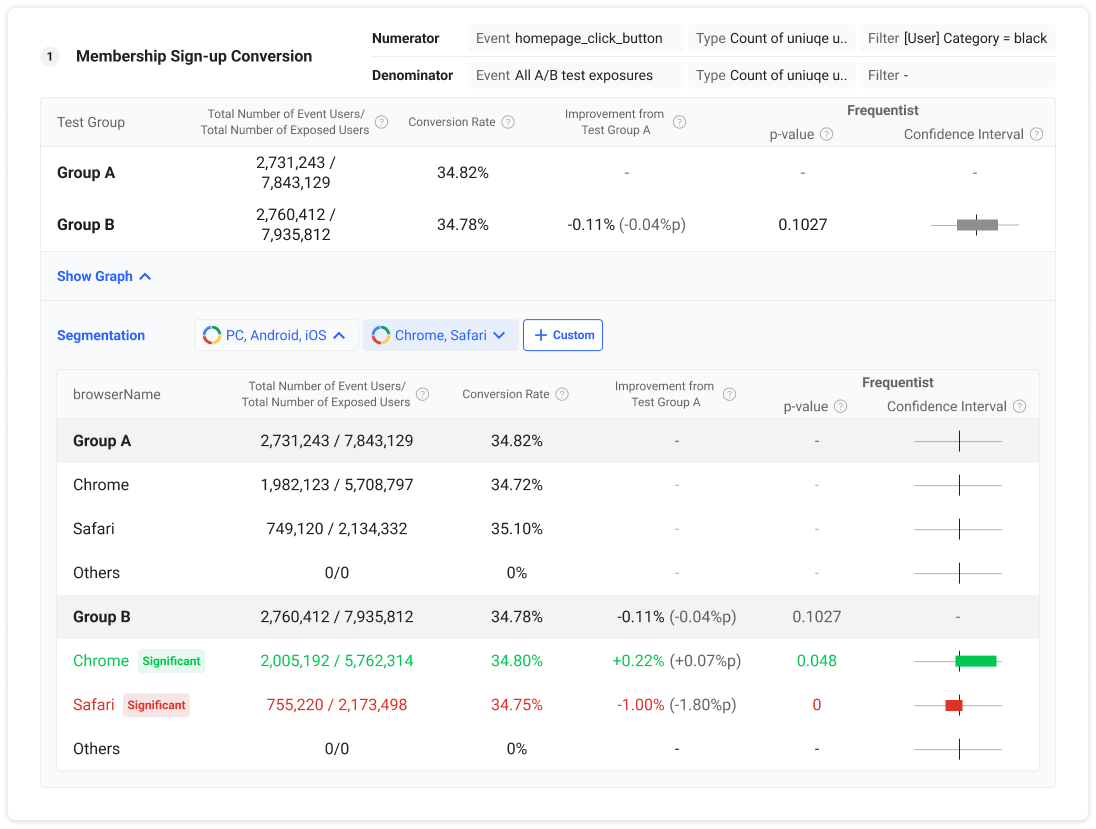1096x829 pixels.
Task: Click help icon next to segmentation p-value header
Action: pos(841,407)
